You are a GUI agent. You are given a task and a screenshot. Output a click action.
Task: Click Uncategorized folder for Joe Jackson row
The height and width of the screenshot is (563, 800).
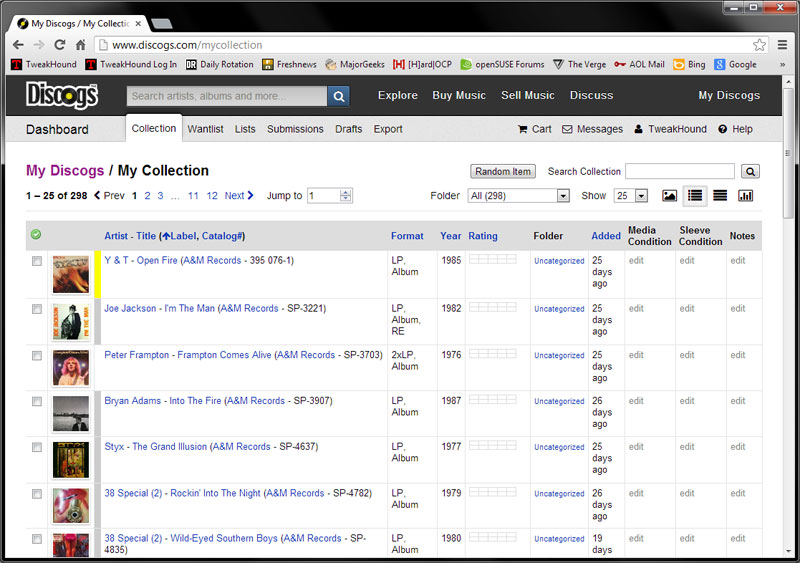point(559,309)
